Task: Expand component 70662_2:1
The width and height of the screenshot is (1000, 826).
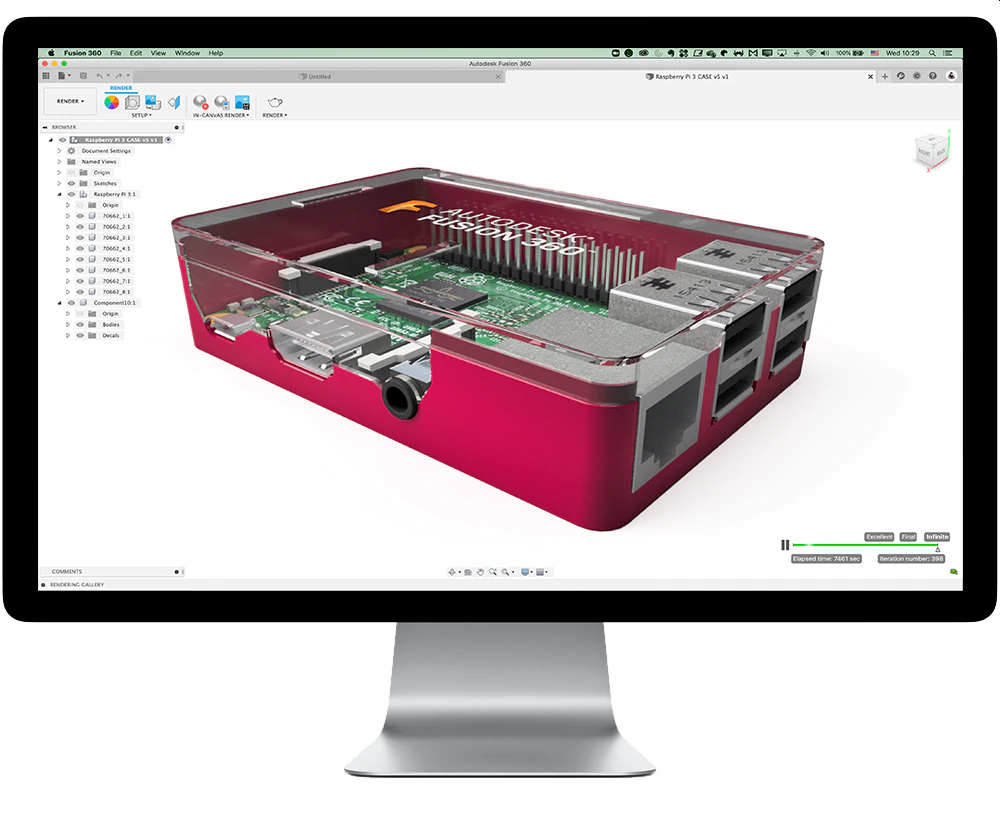Action: pyautogui.click(x=68, y=227)
